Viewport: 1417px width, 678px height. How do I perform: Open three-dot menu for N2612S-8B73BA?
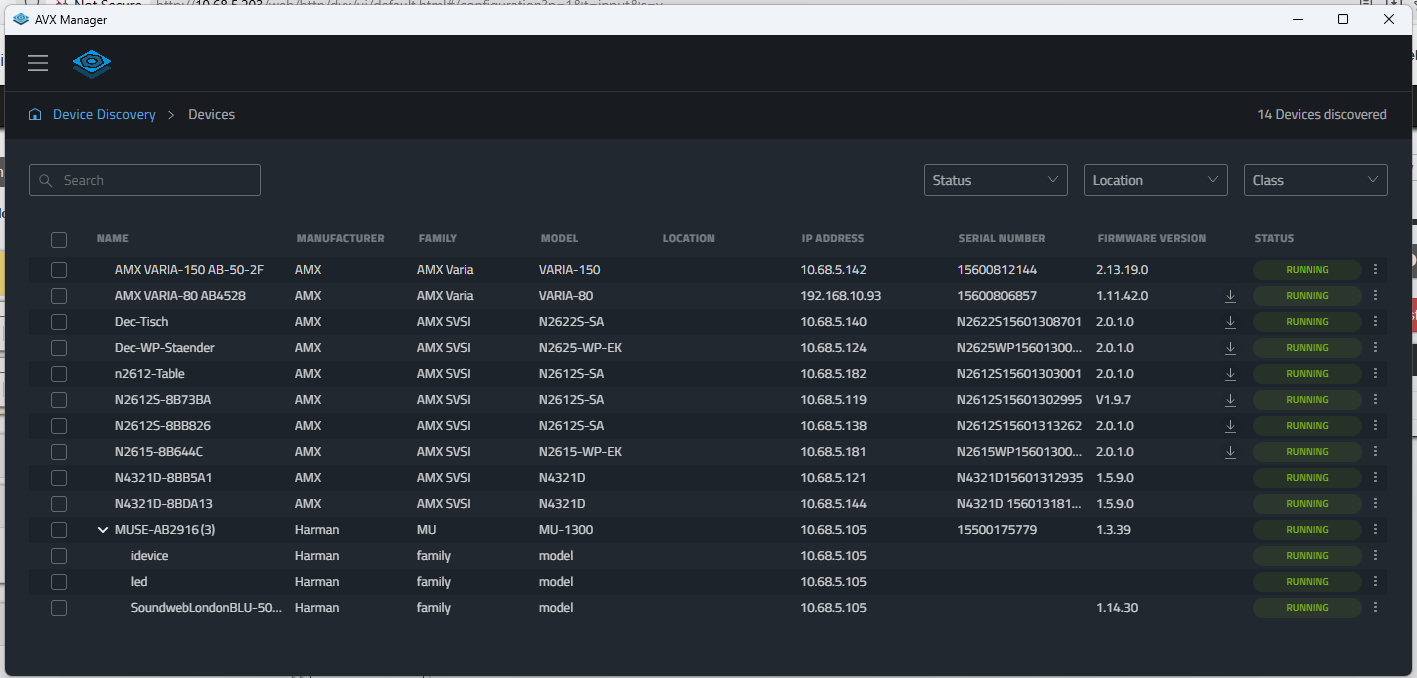click(1376, 400)
